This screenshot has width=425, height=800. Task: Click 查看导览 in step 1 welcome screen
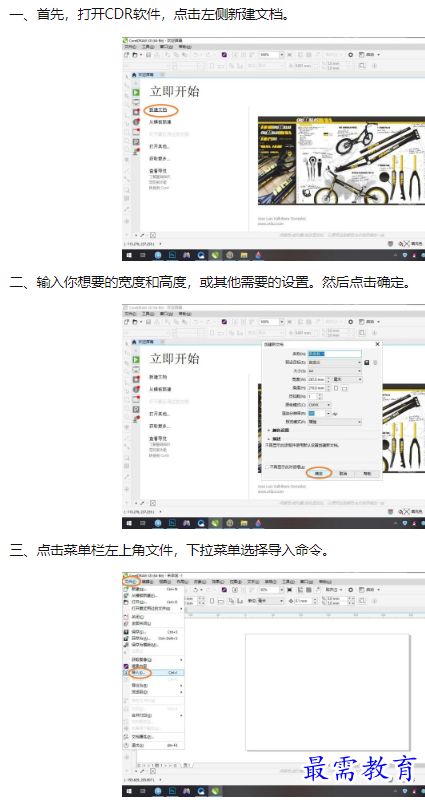[158, 171]
